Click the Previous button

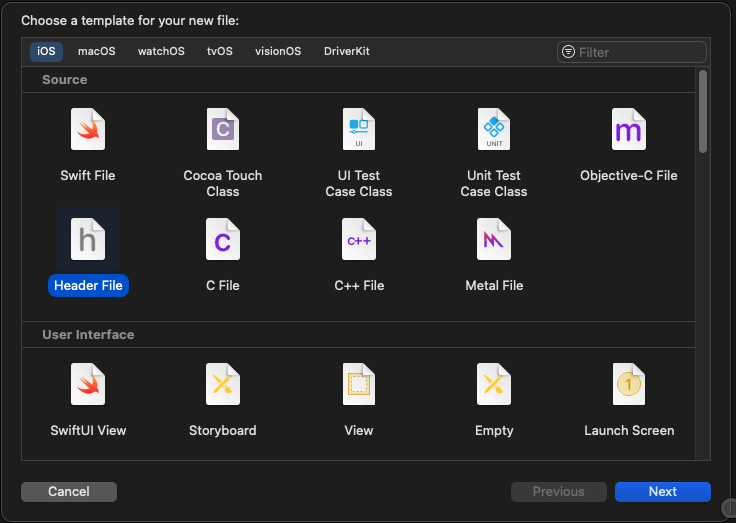click(559, 492)
